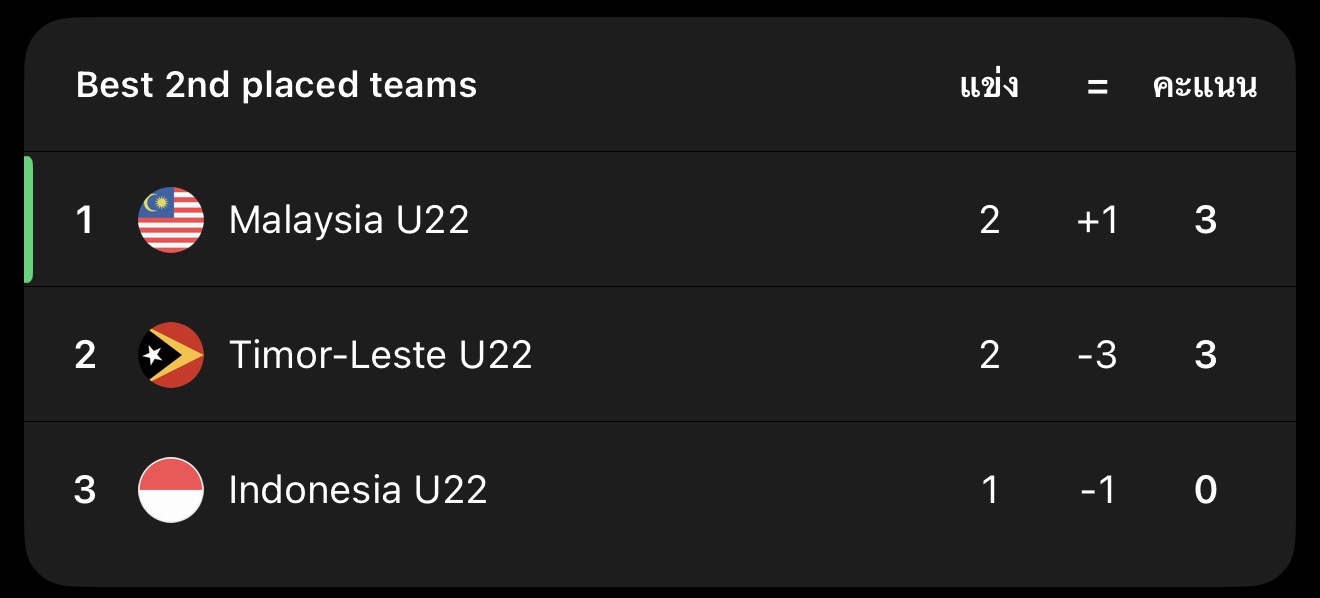Click Timor-Leste U22's -3 goal difference
The image size is (1320, 598).
click(x=1097, y=355)
